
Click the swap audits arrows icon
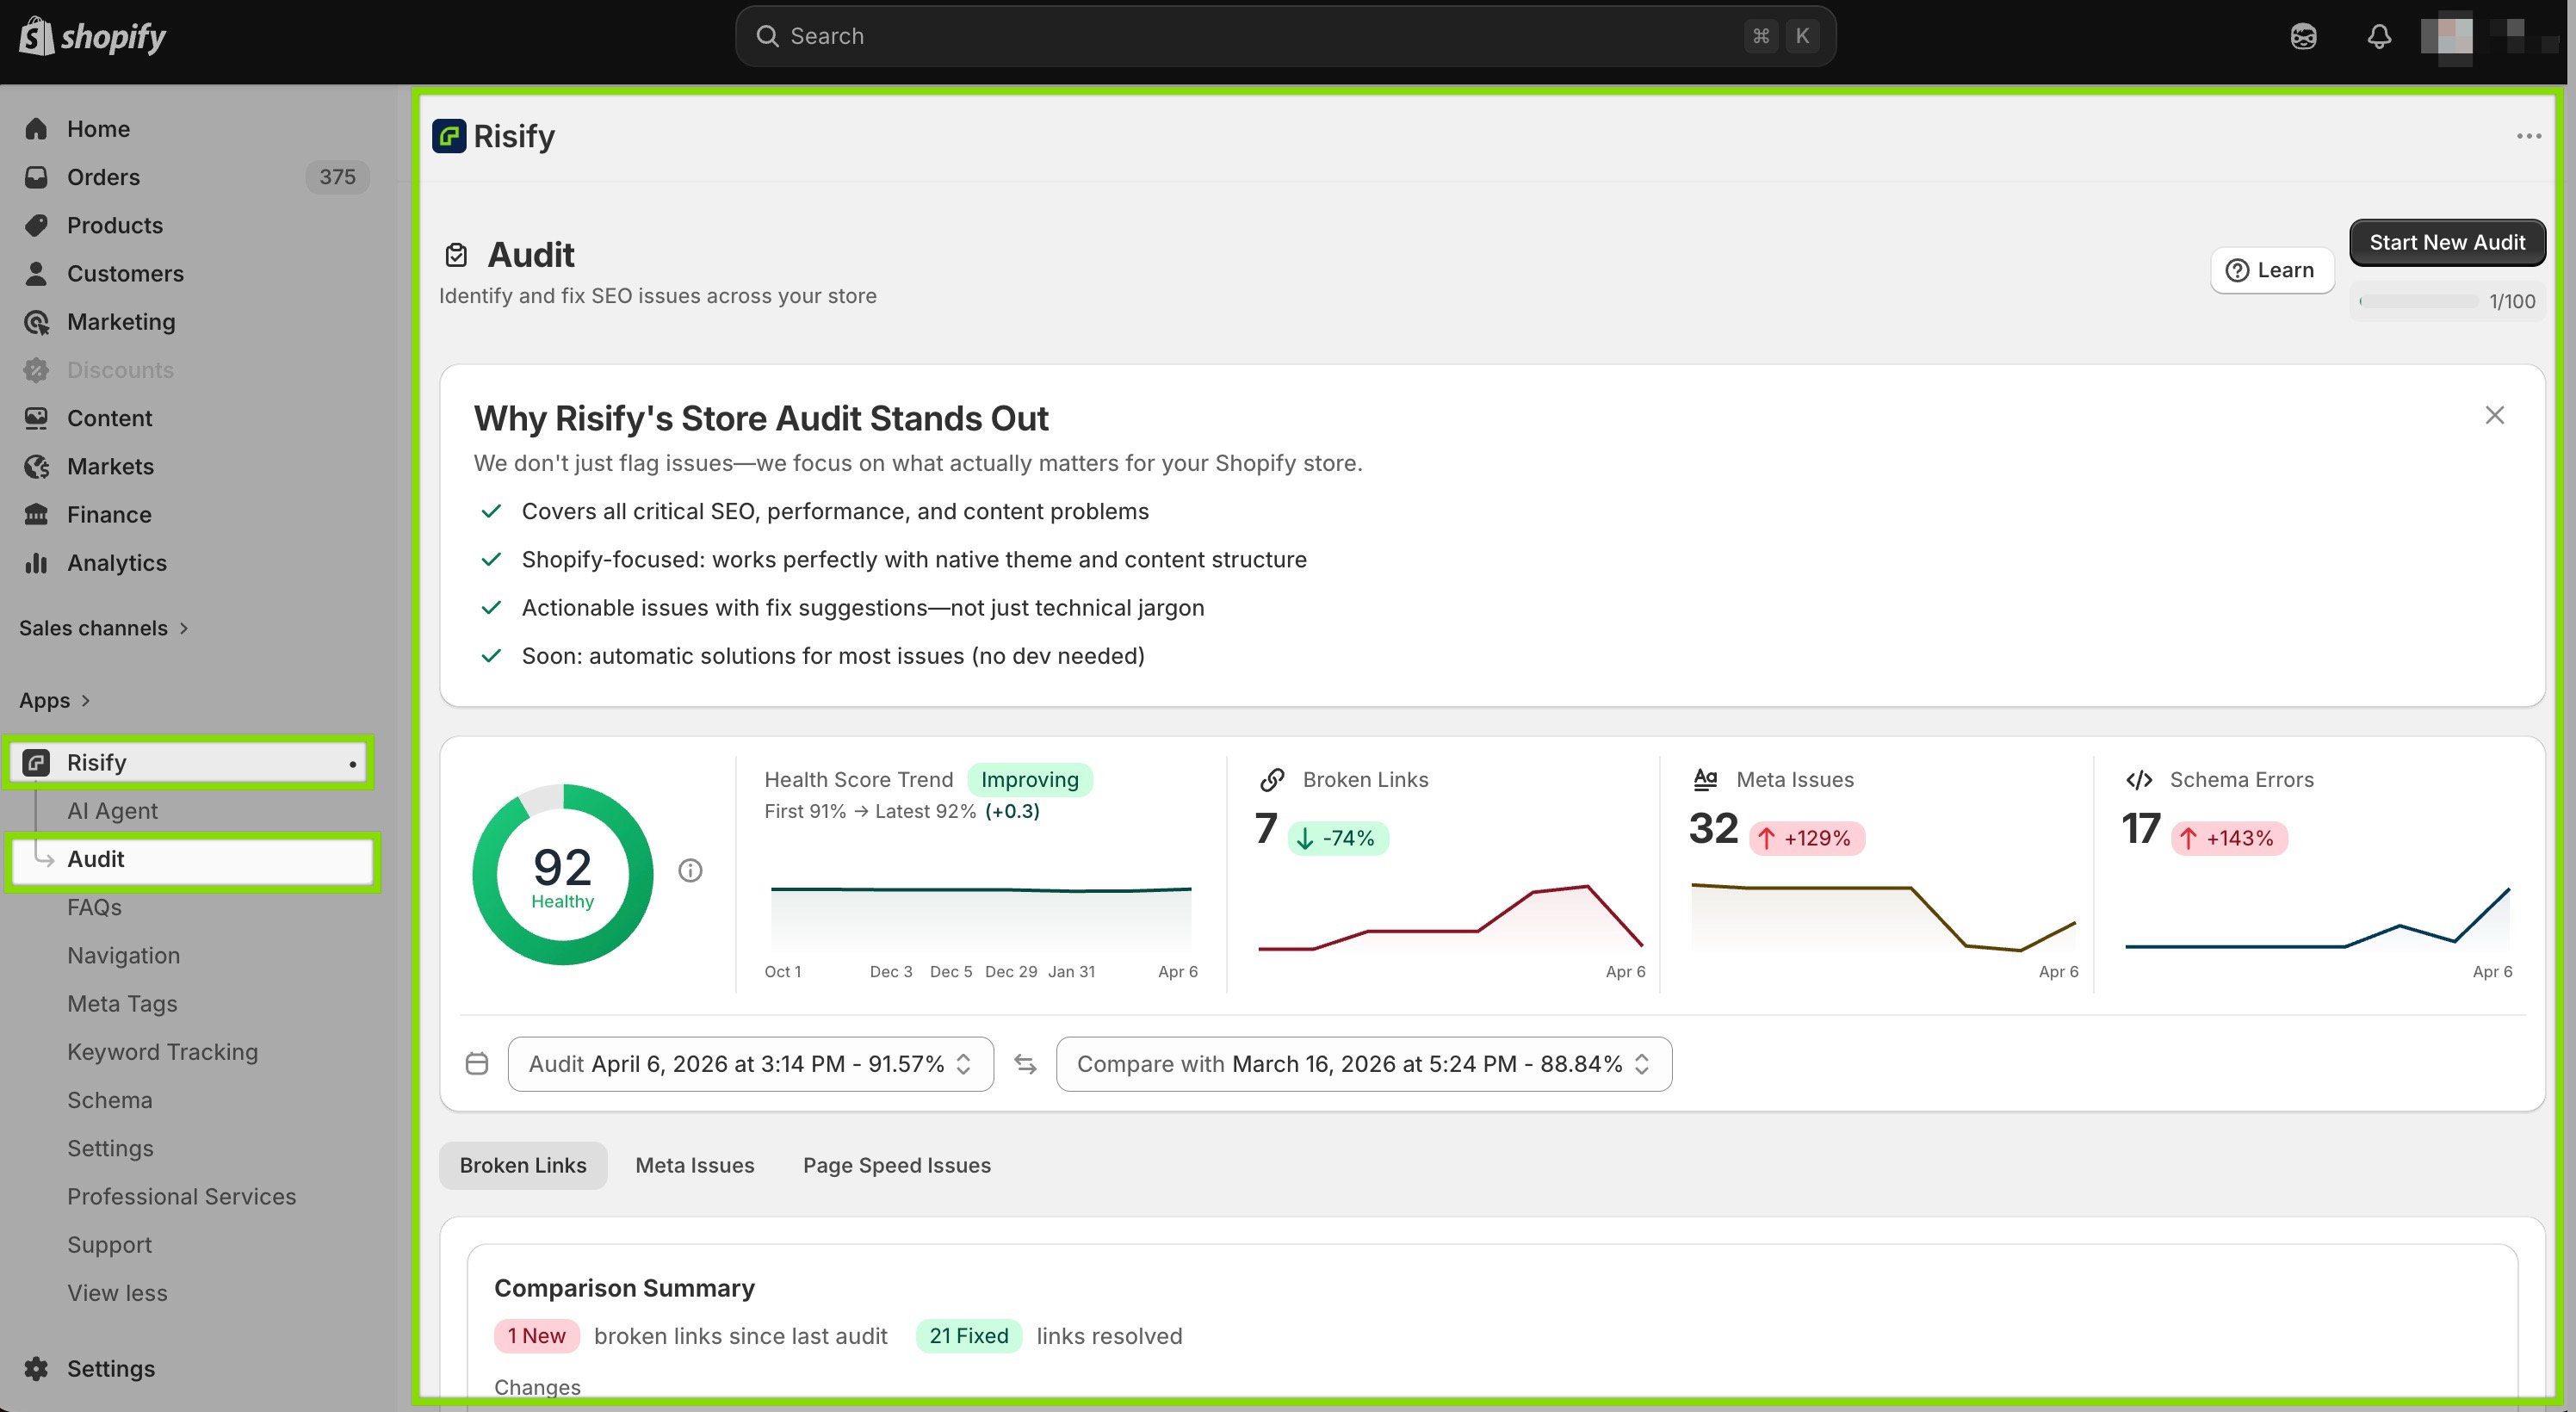click(x=1025, y=1064)
